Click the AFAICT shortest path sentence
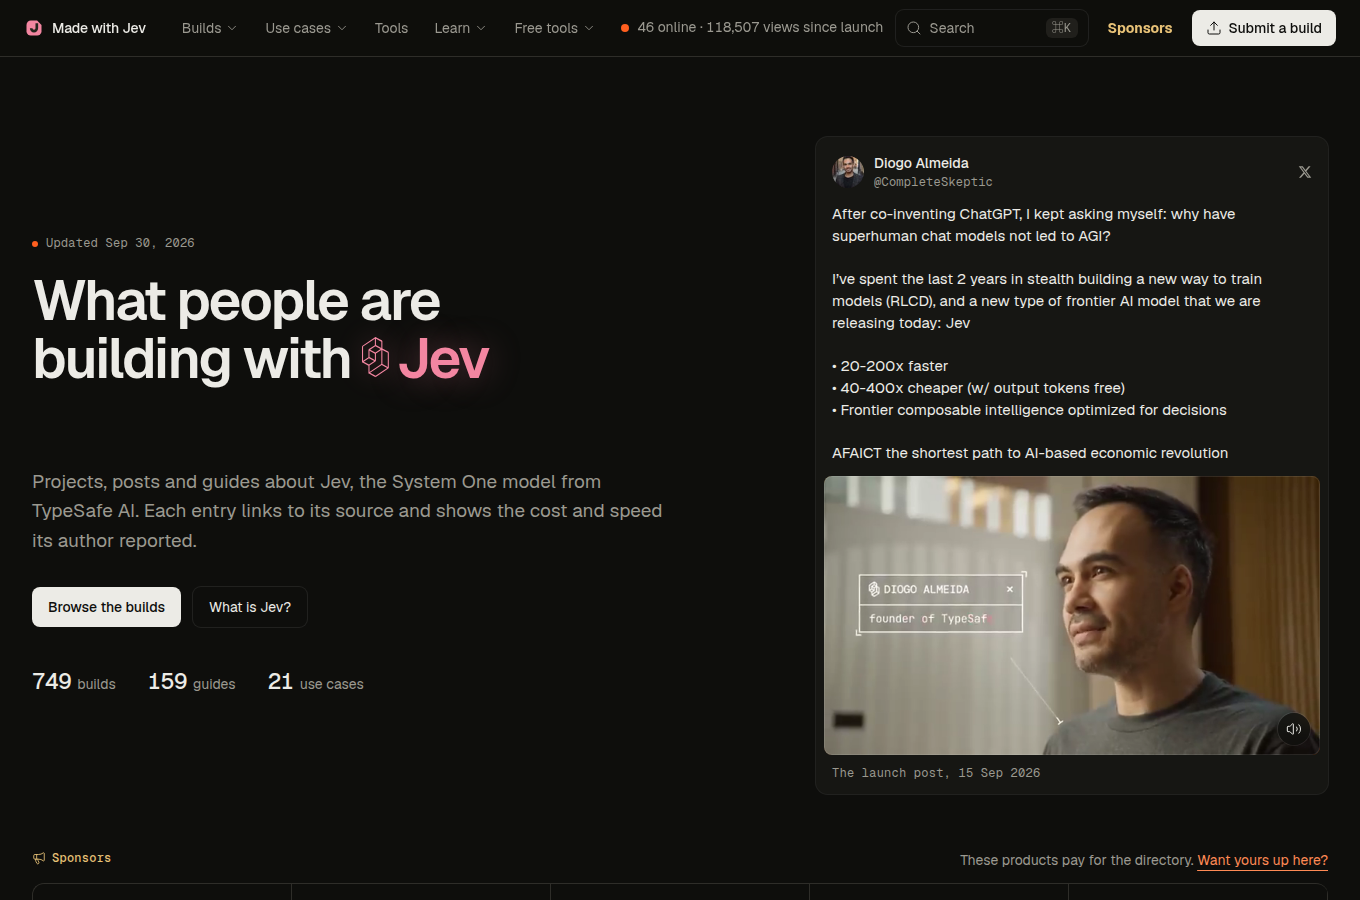Image resolution: width=1360 pixels, height=900 pixels. point(1030,453)
